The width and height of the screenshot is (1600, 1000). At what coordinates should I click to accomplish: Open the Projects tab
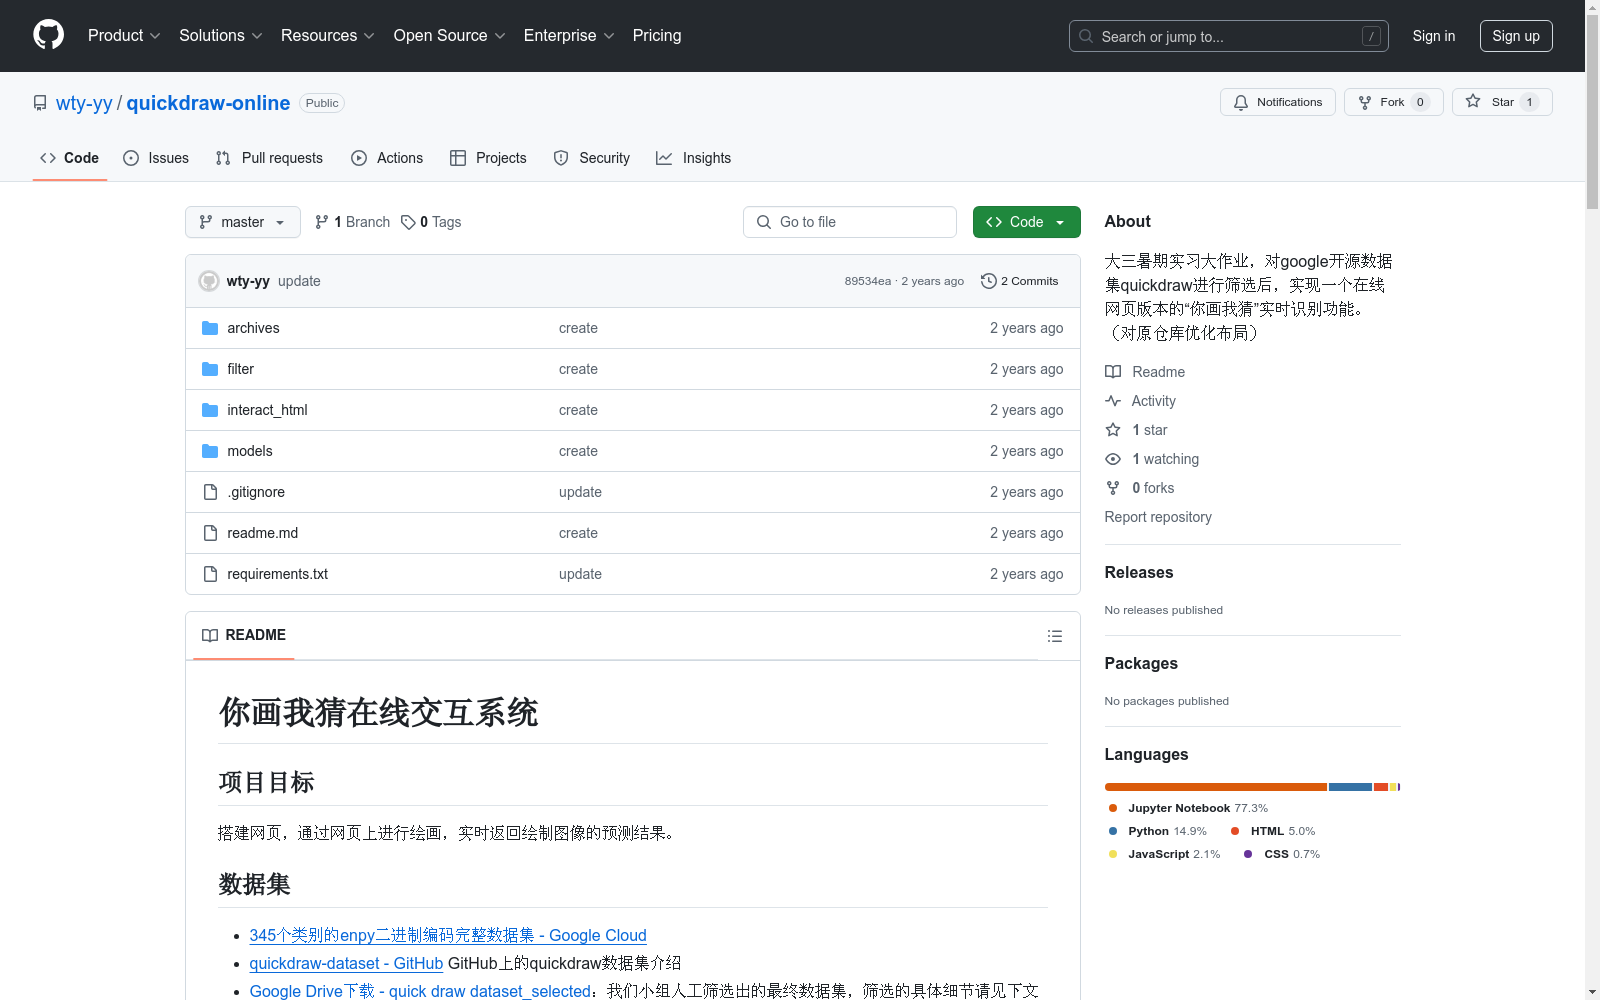coord(488,158)
